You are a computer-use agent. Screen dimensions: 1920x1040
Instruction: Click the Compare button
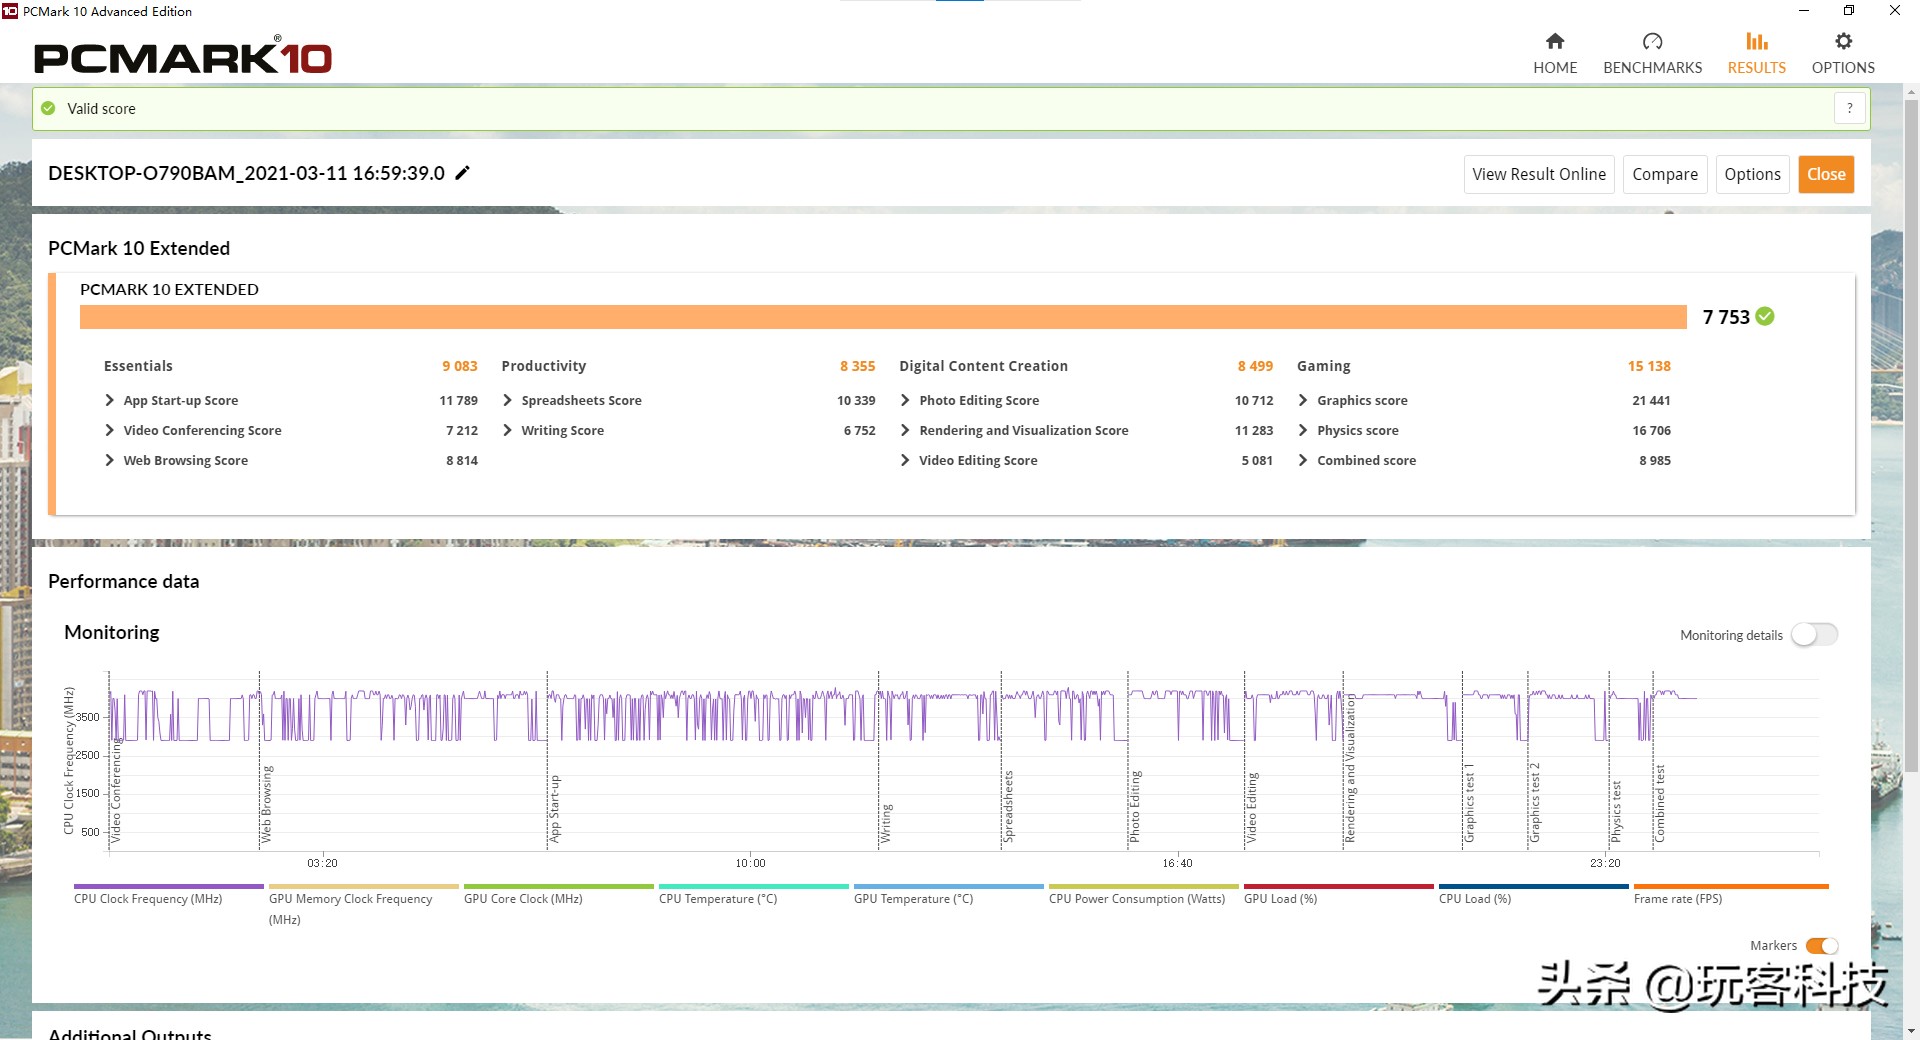click(1664, 174)
